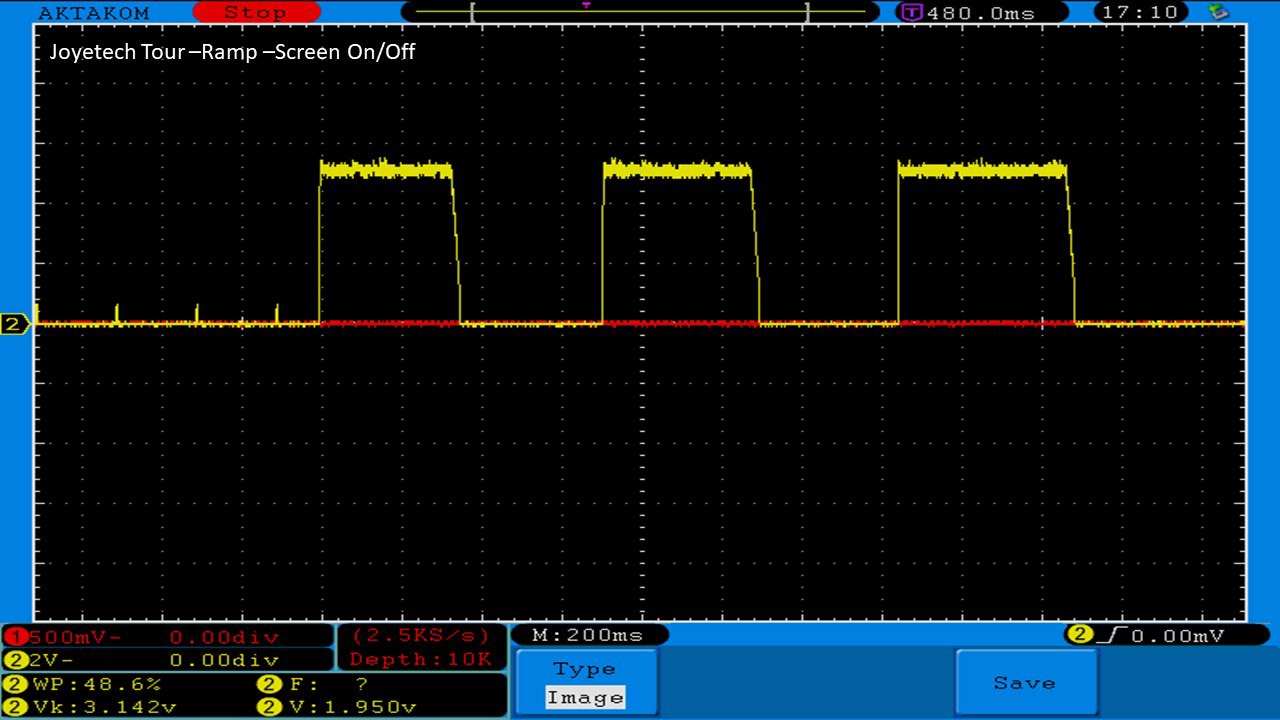Select the channel 2 yellow 2V badge
The height and width of the screenshot is (720, 1280).
click(x=14, y=660)
